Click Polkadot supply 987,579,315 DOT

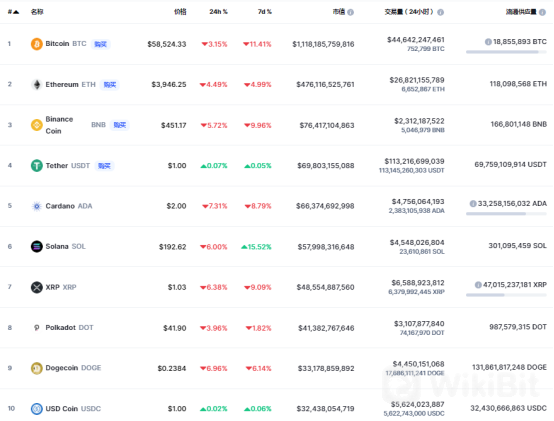click(518, 327)
